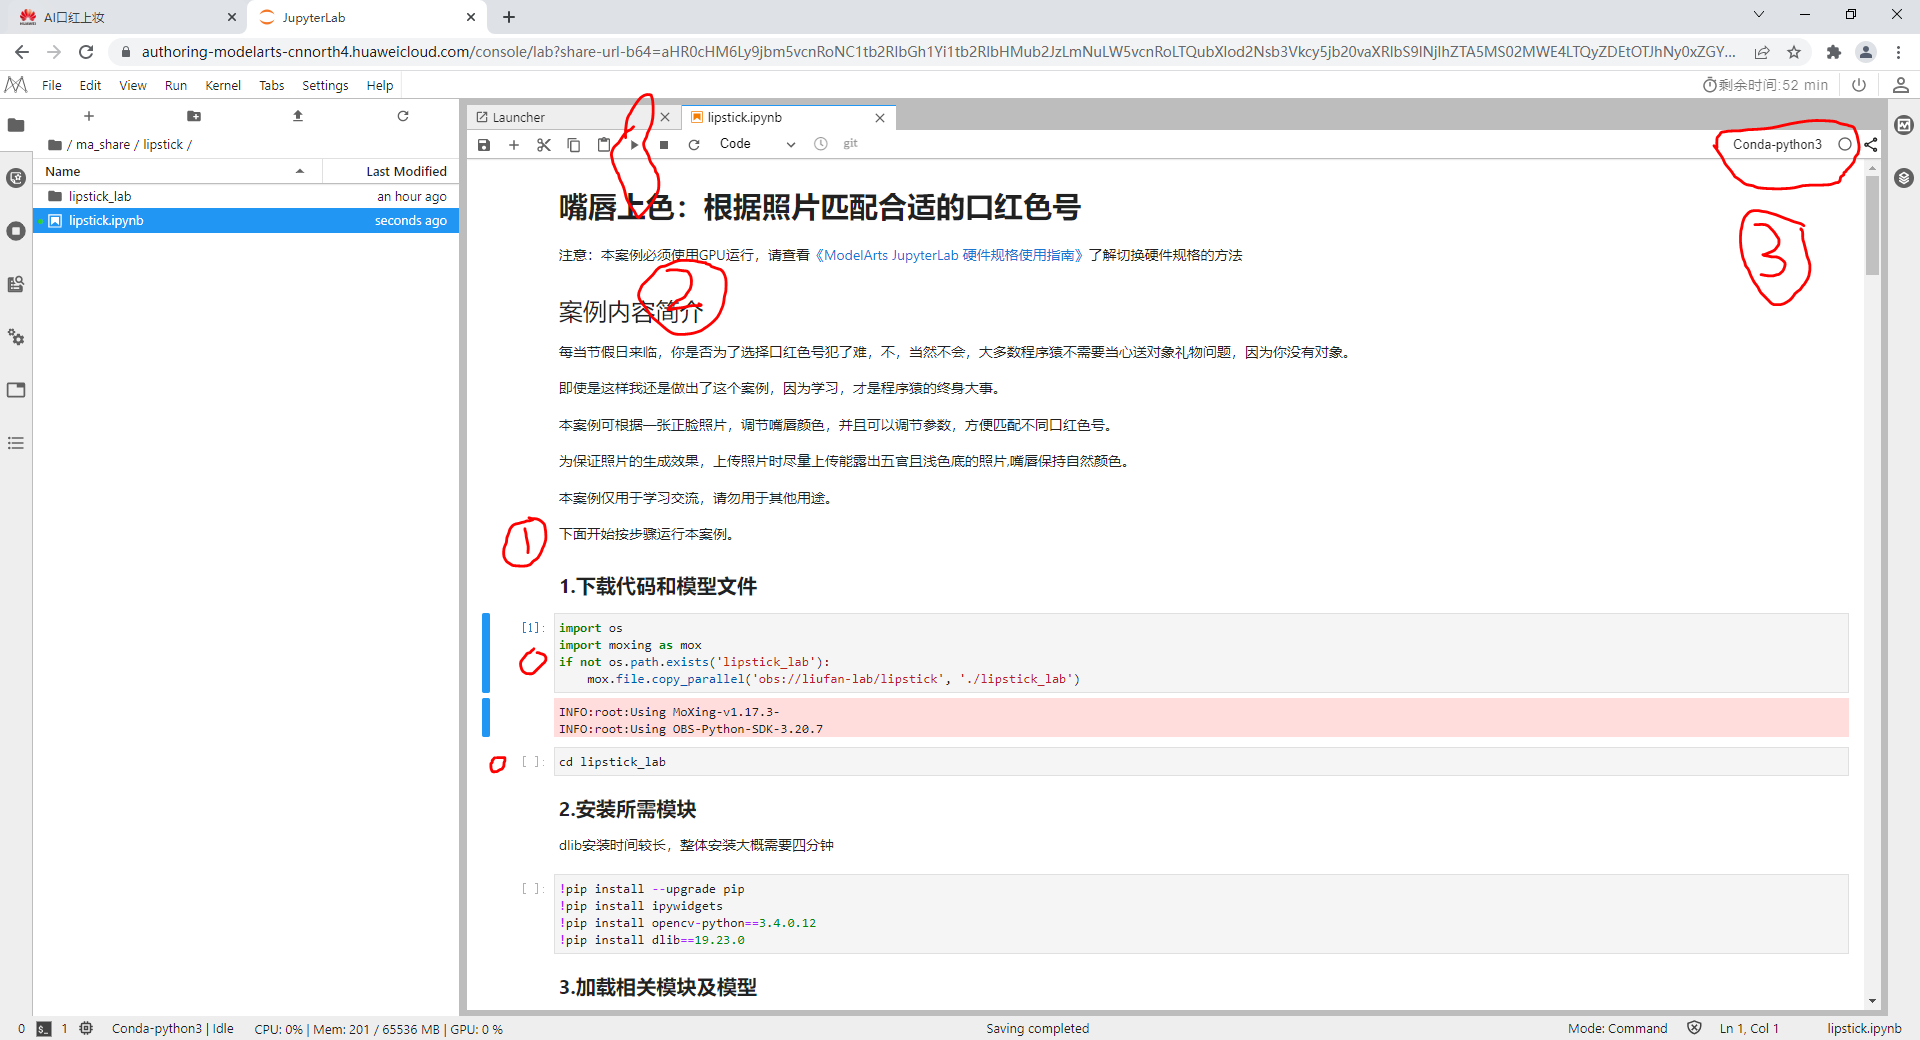1920x1040 pixels.
Task: Run the selected notebook cell
Action: (633, 144)
